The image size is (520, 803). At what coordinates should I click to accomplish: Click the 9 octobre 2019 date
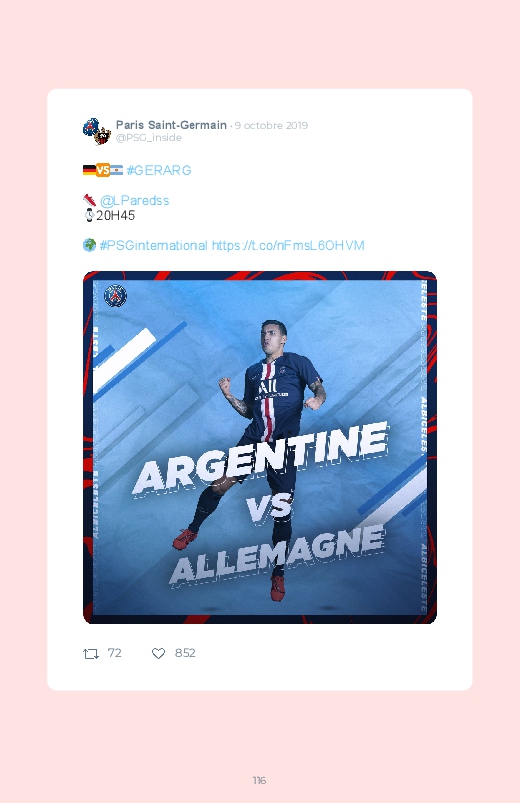coord(271,125)
